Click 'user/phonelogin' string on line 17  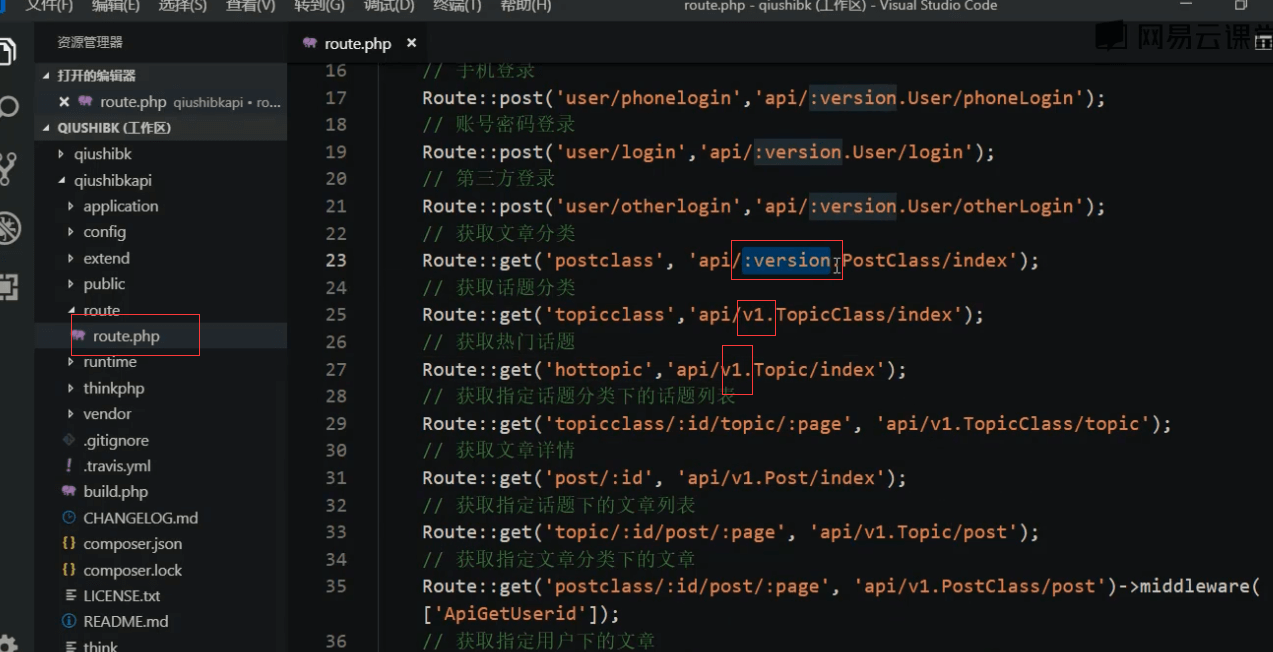click(x=649, y=98)
